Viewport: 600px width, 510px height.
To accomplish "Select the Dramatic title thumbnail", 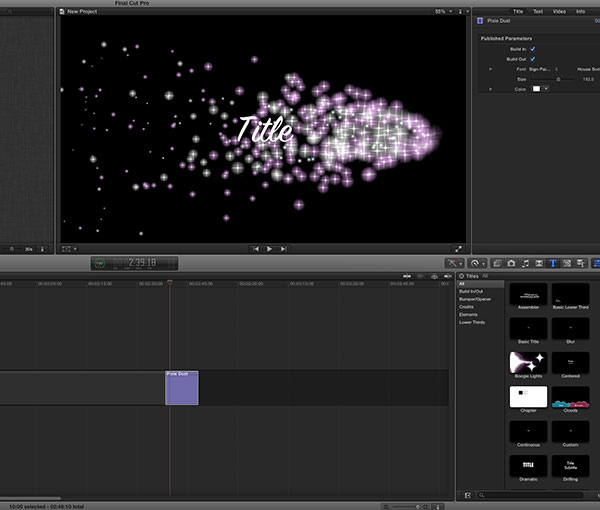I will click(x=528, y=468).
